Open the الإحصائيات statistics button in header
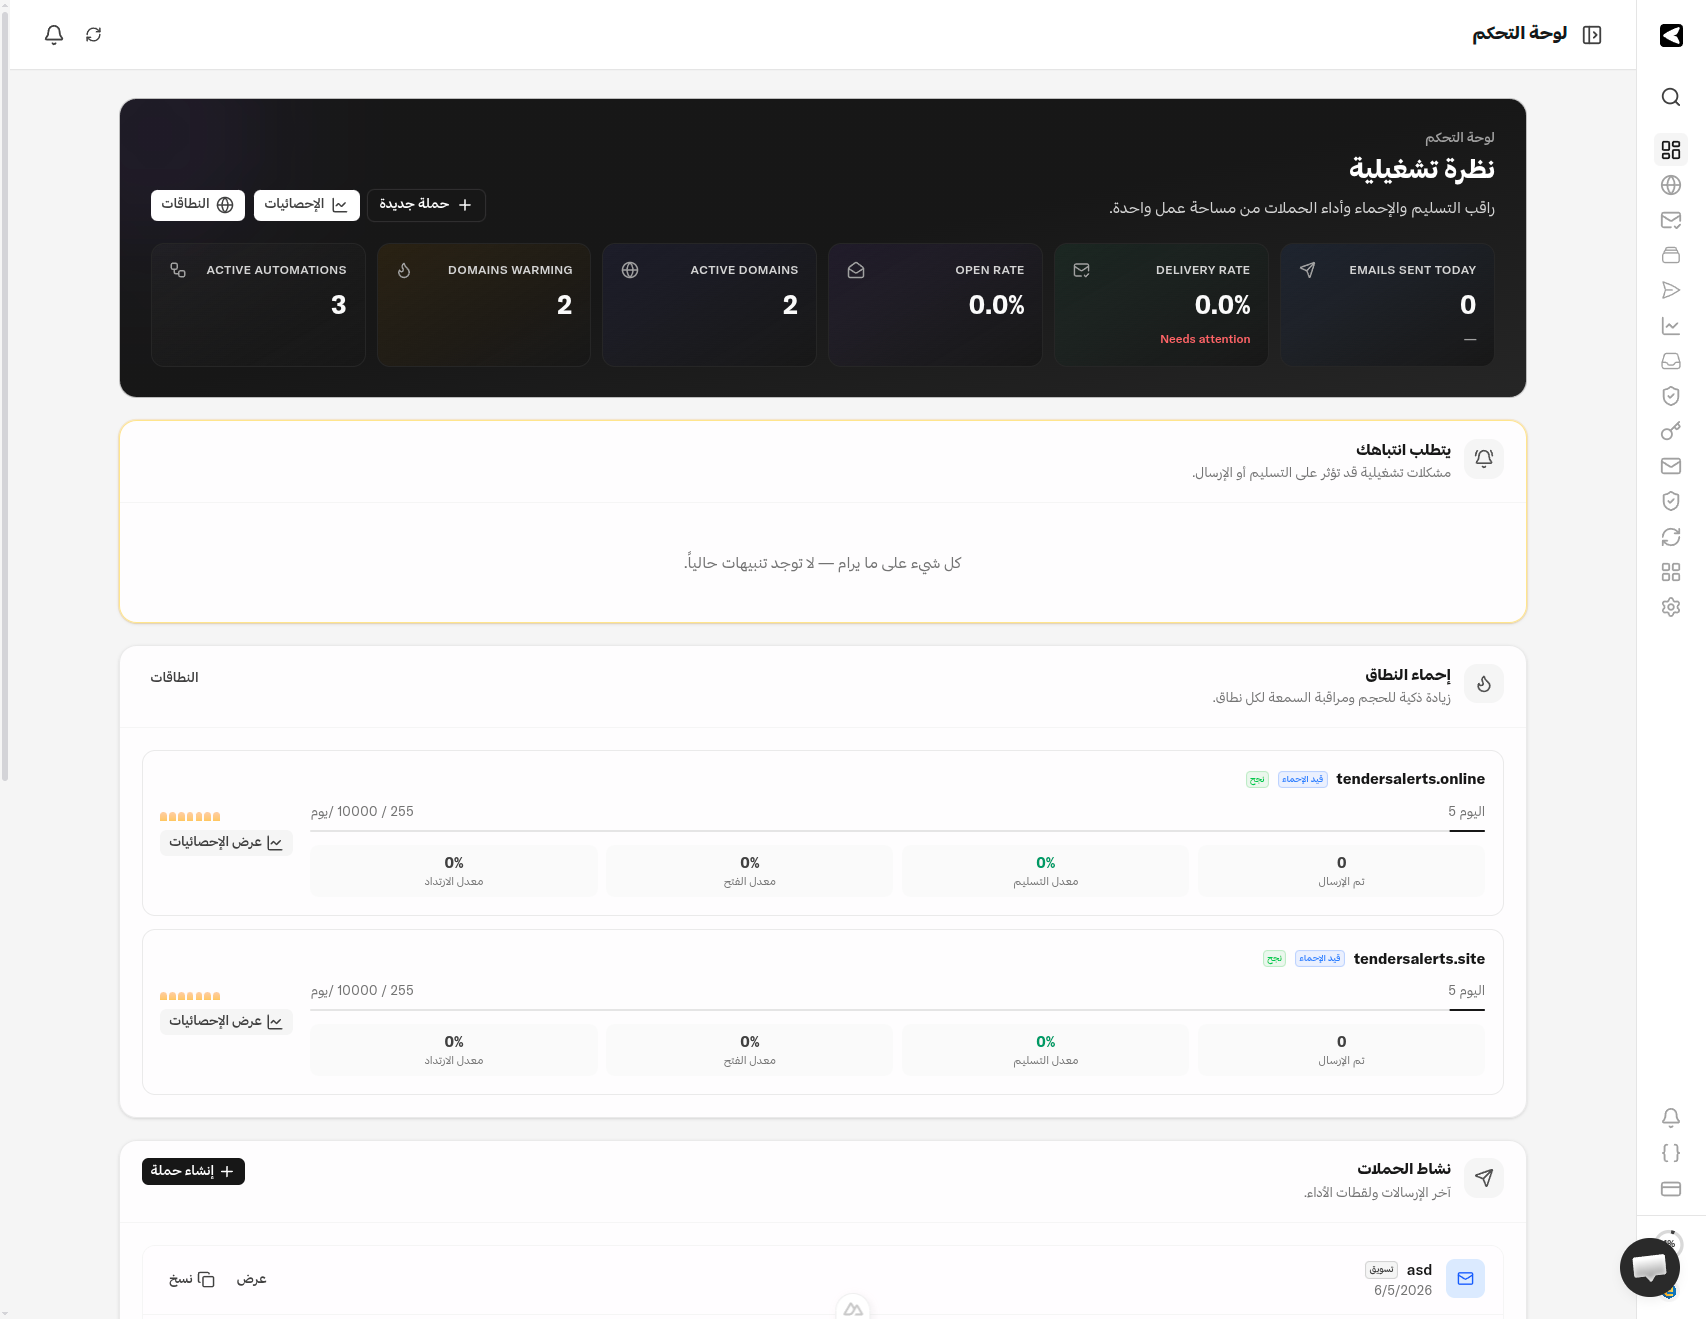This screenshot has height=1319, width=1706. (306, 205)
